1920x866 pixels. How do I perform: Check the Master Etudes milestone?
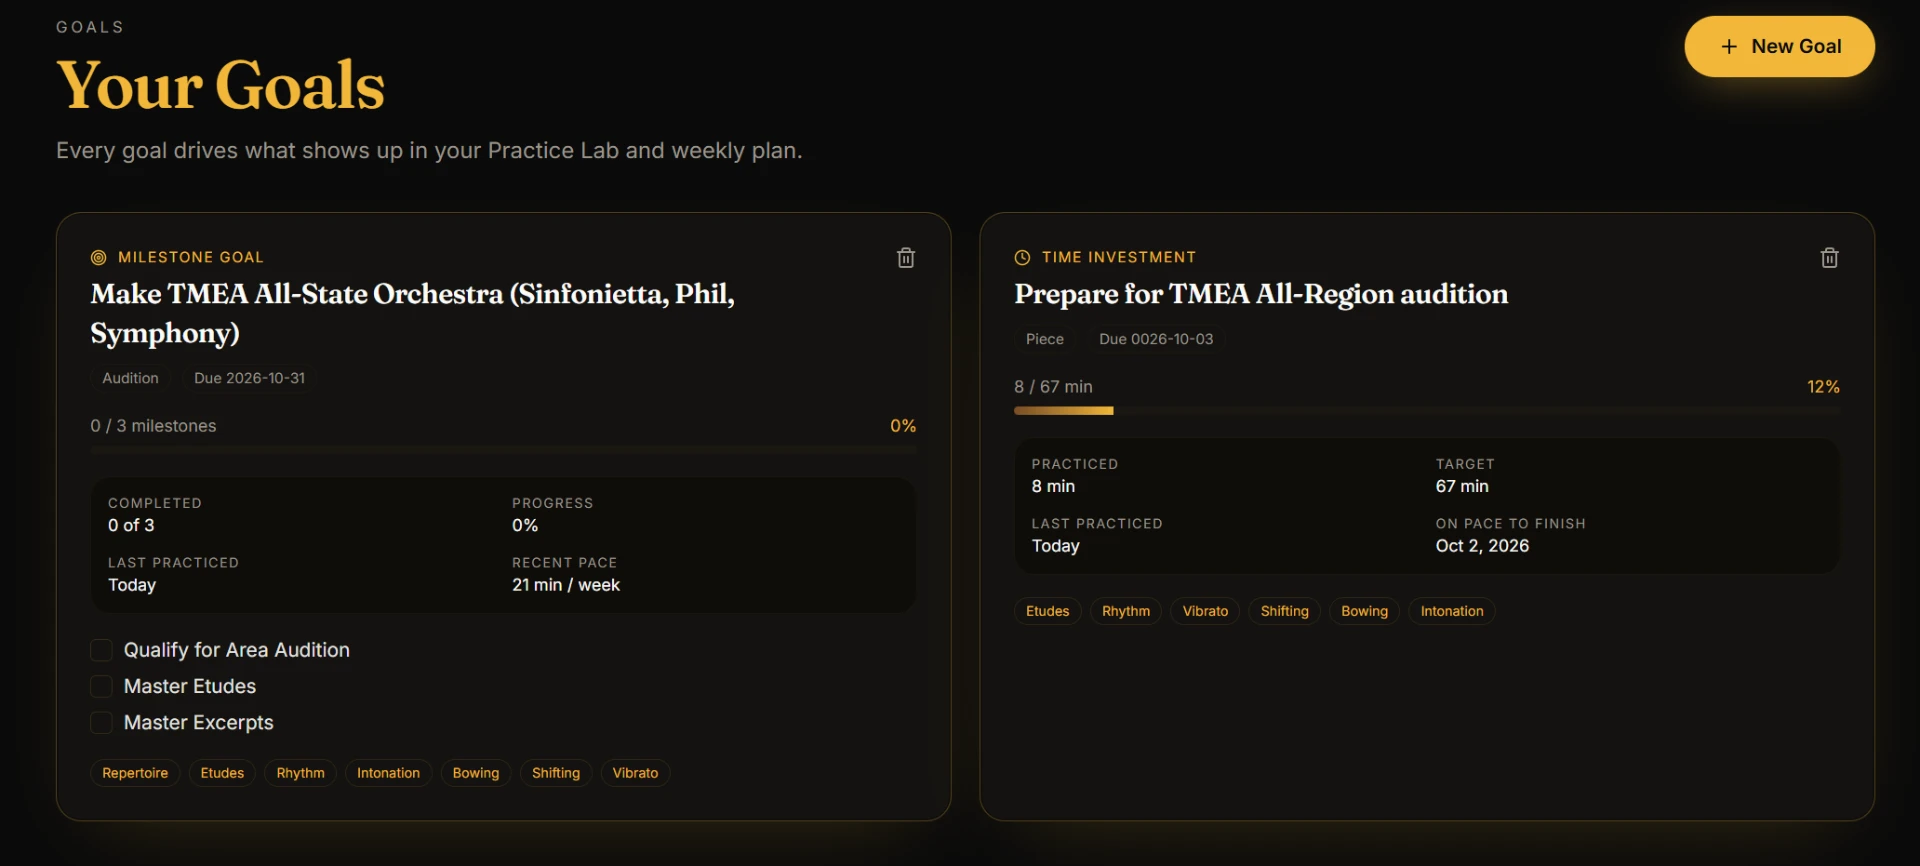[101, 686]
